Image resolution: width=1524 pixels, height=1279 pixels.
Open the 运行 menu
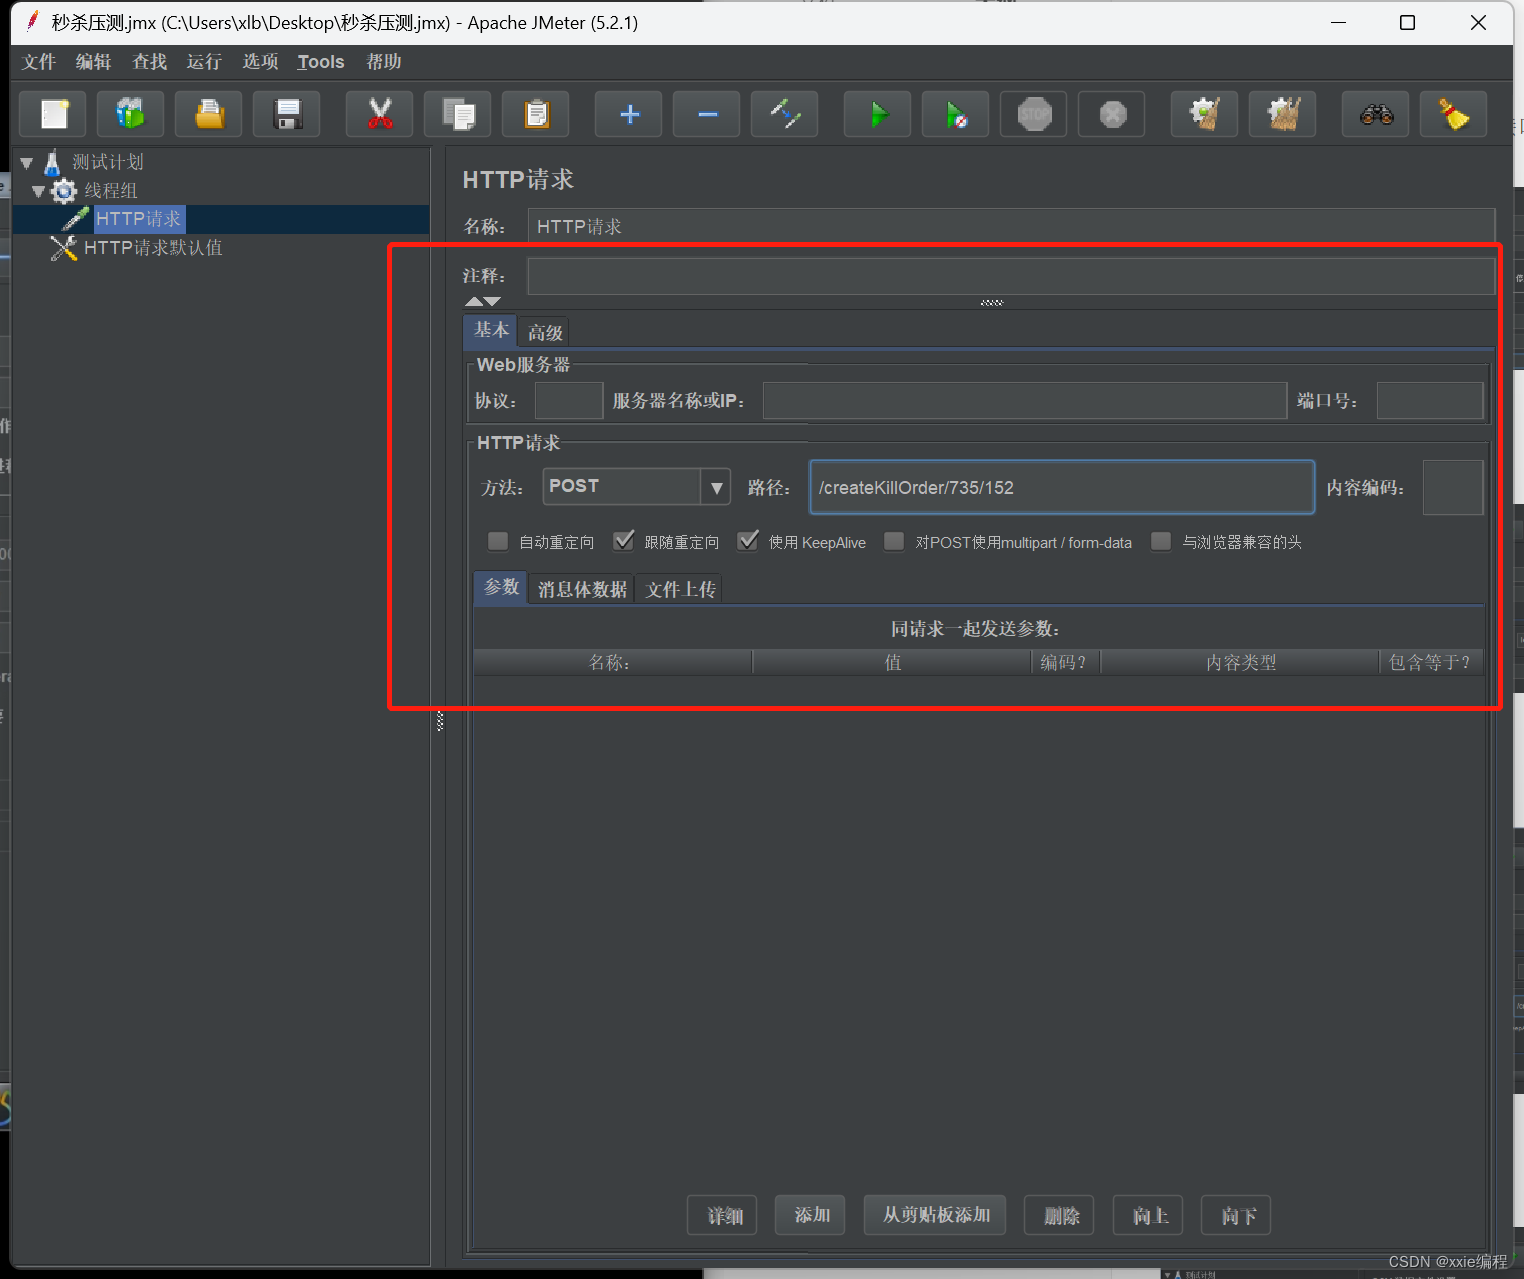pos(205,62)
